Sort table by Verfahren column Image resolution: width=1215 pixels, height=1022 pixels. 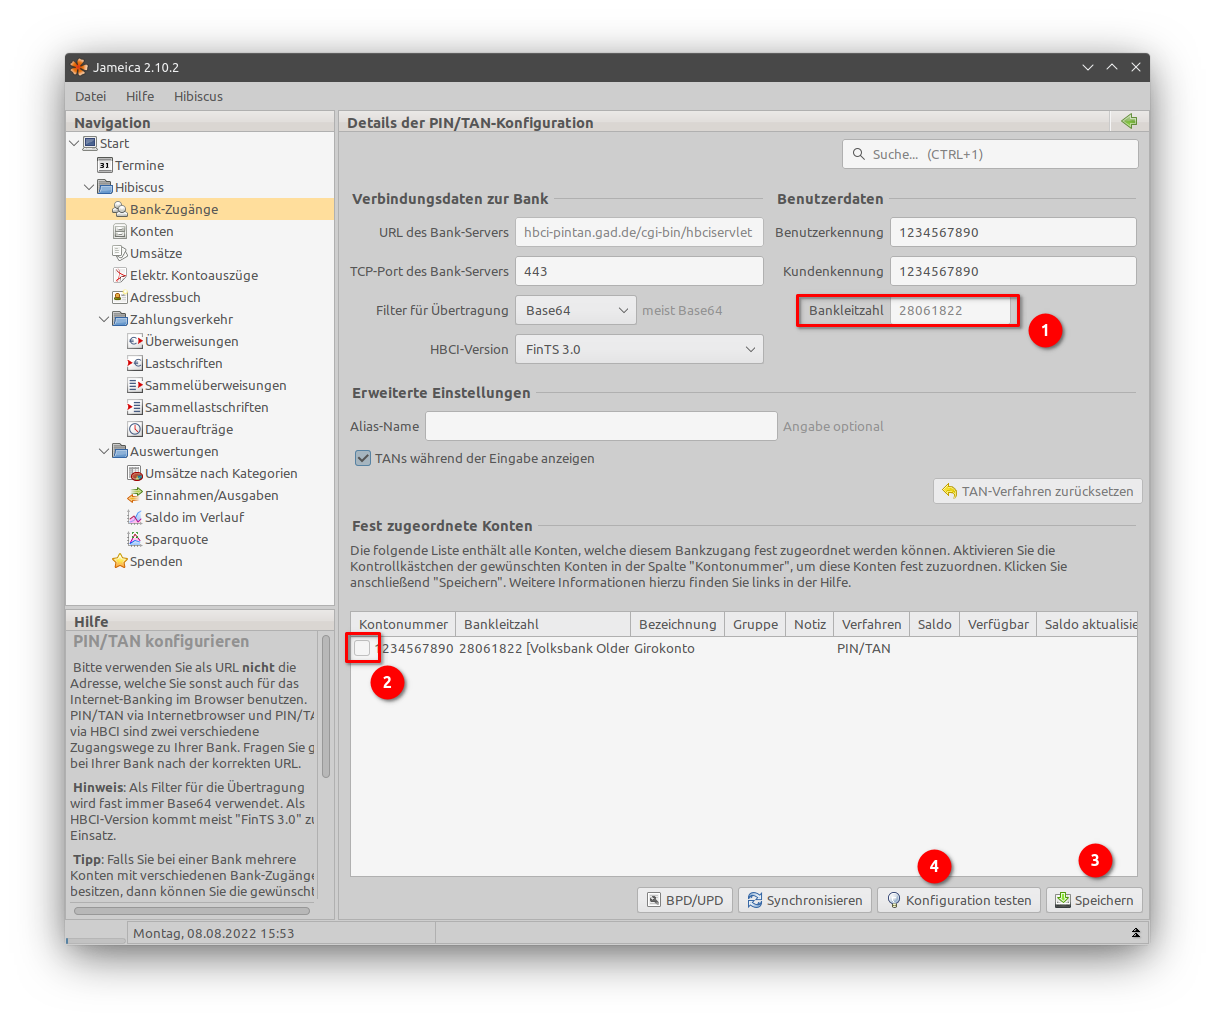pos(871,624)
